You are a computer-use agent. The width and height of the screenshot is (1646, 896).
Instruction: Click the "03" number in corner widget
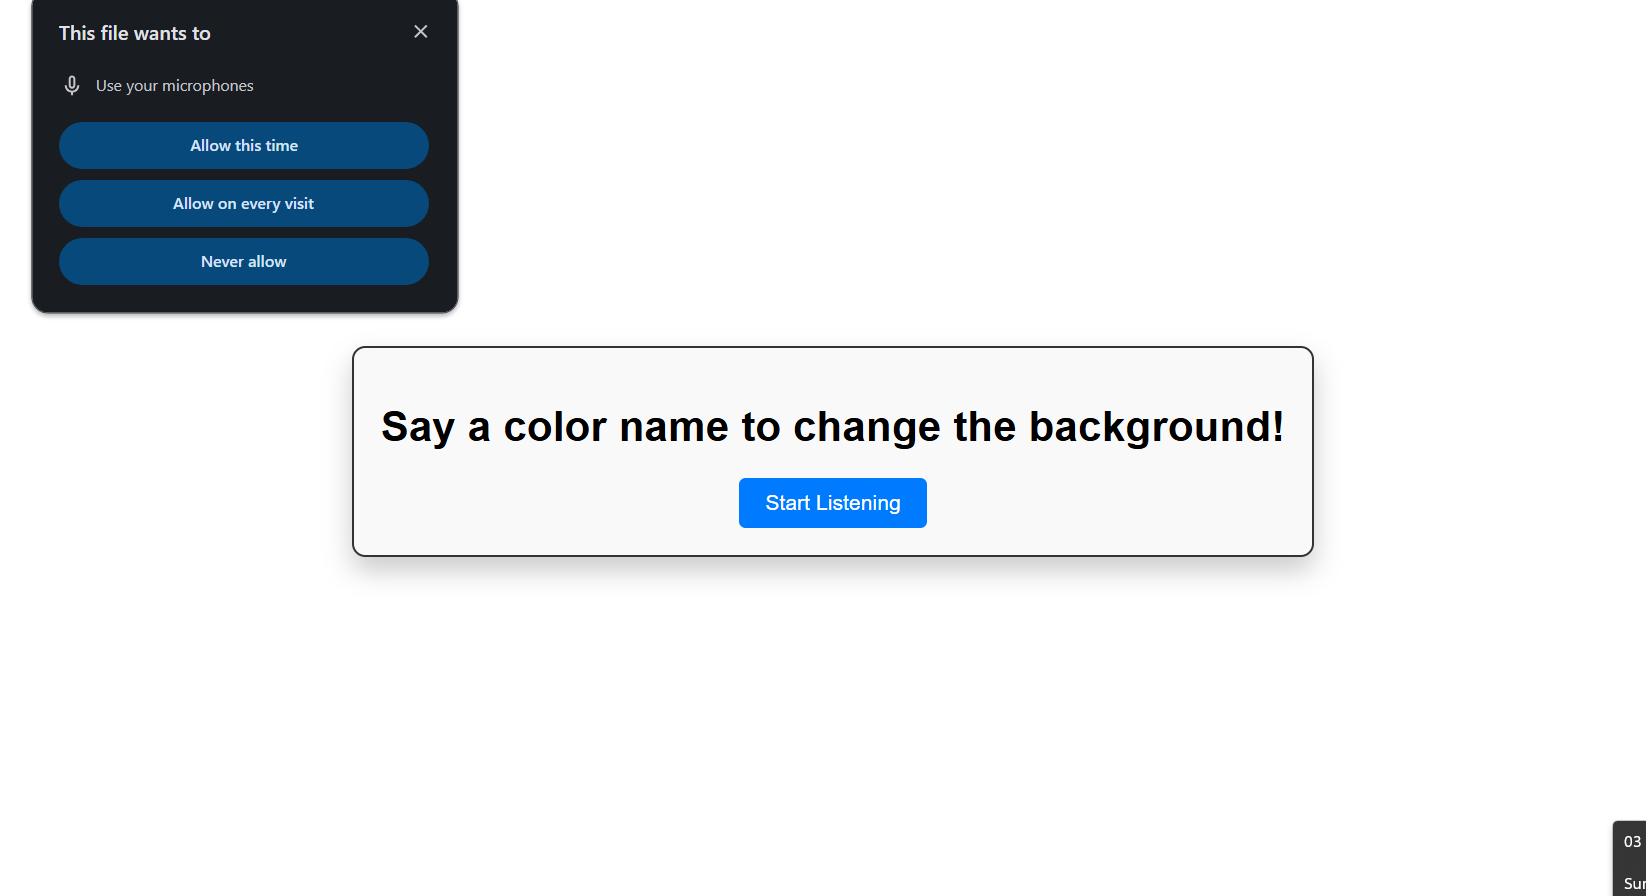pos(1633,842)
